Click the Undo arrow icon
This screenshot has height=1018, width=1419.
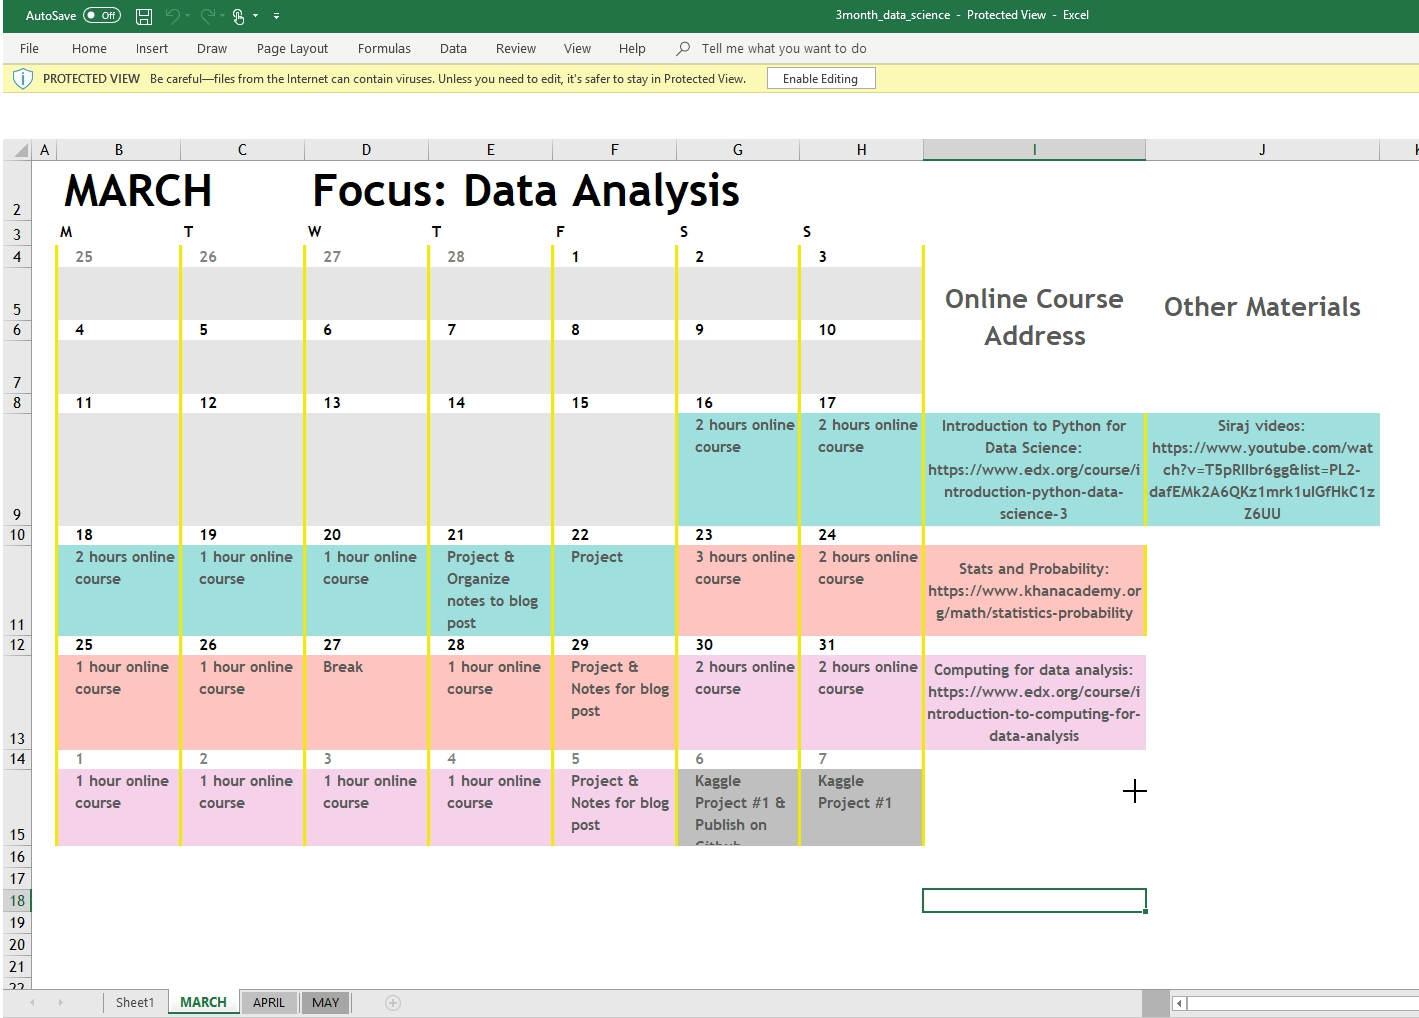(172, 16)
